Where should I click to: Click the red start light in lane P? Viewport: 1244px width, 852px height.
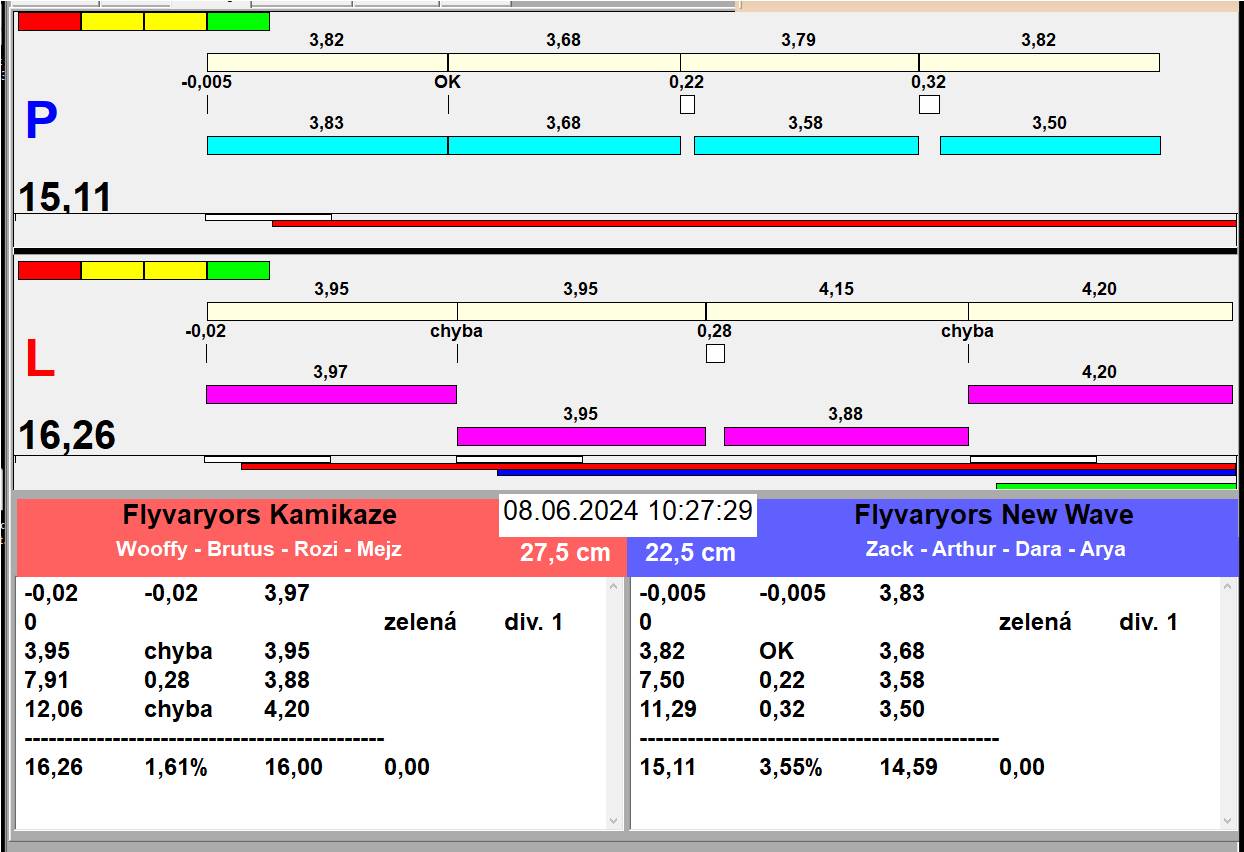(x=49, y=21)
